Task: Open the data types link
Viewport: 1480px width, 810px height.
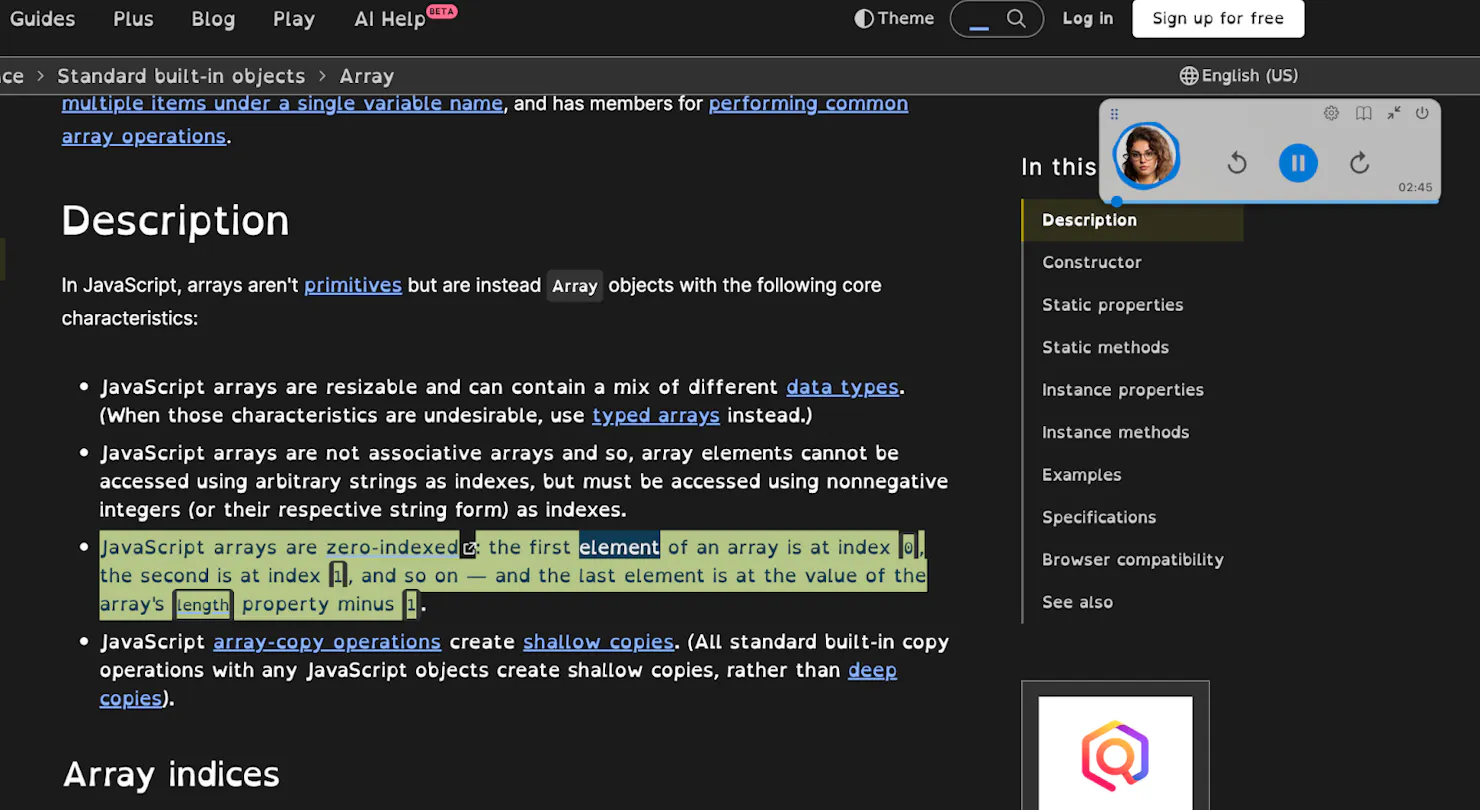Action: tap(842, 387)
